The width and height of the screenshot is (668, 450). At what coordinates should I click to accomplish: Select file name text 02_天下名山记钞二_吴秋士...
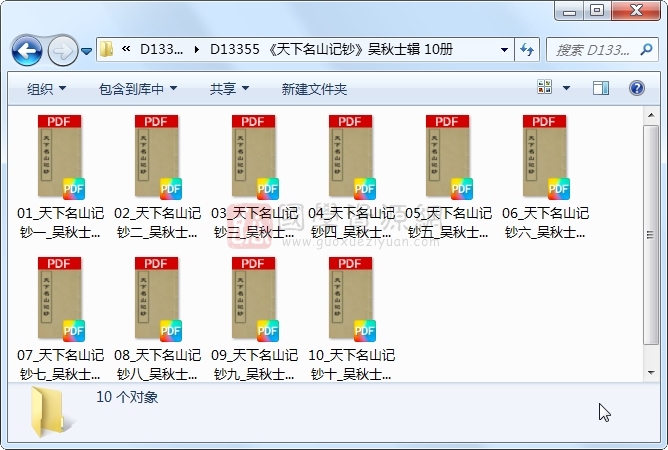[158, 222]
